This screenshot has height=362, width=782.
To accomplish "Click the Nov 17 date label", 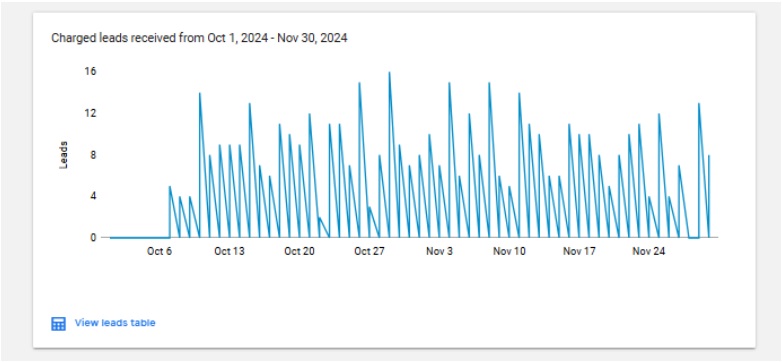I will pyautogui.click(x=580, y=251).
